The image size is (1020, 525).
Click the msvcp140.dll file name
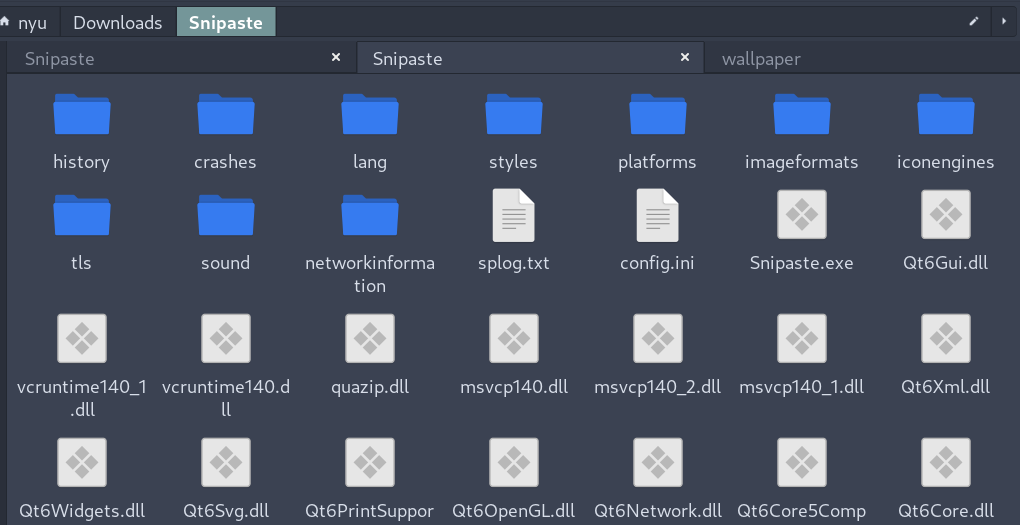pos(514,386)
